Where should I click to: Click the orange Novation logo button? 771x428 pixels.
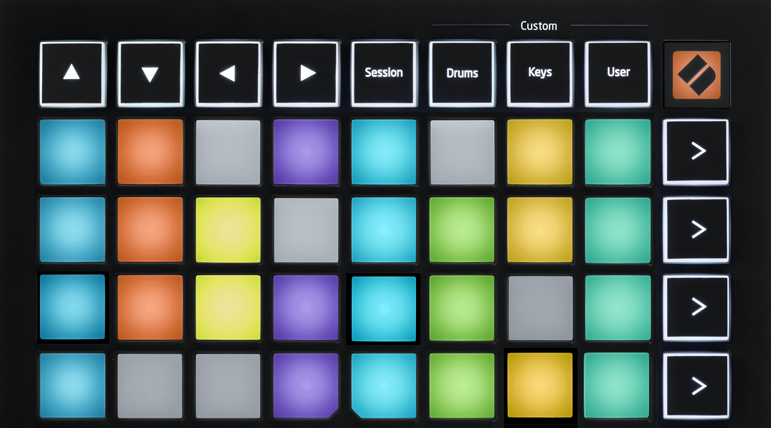[x=696, y=74]
